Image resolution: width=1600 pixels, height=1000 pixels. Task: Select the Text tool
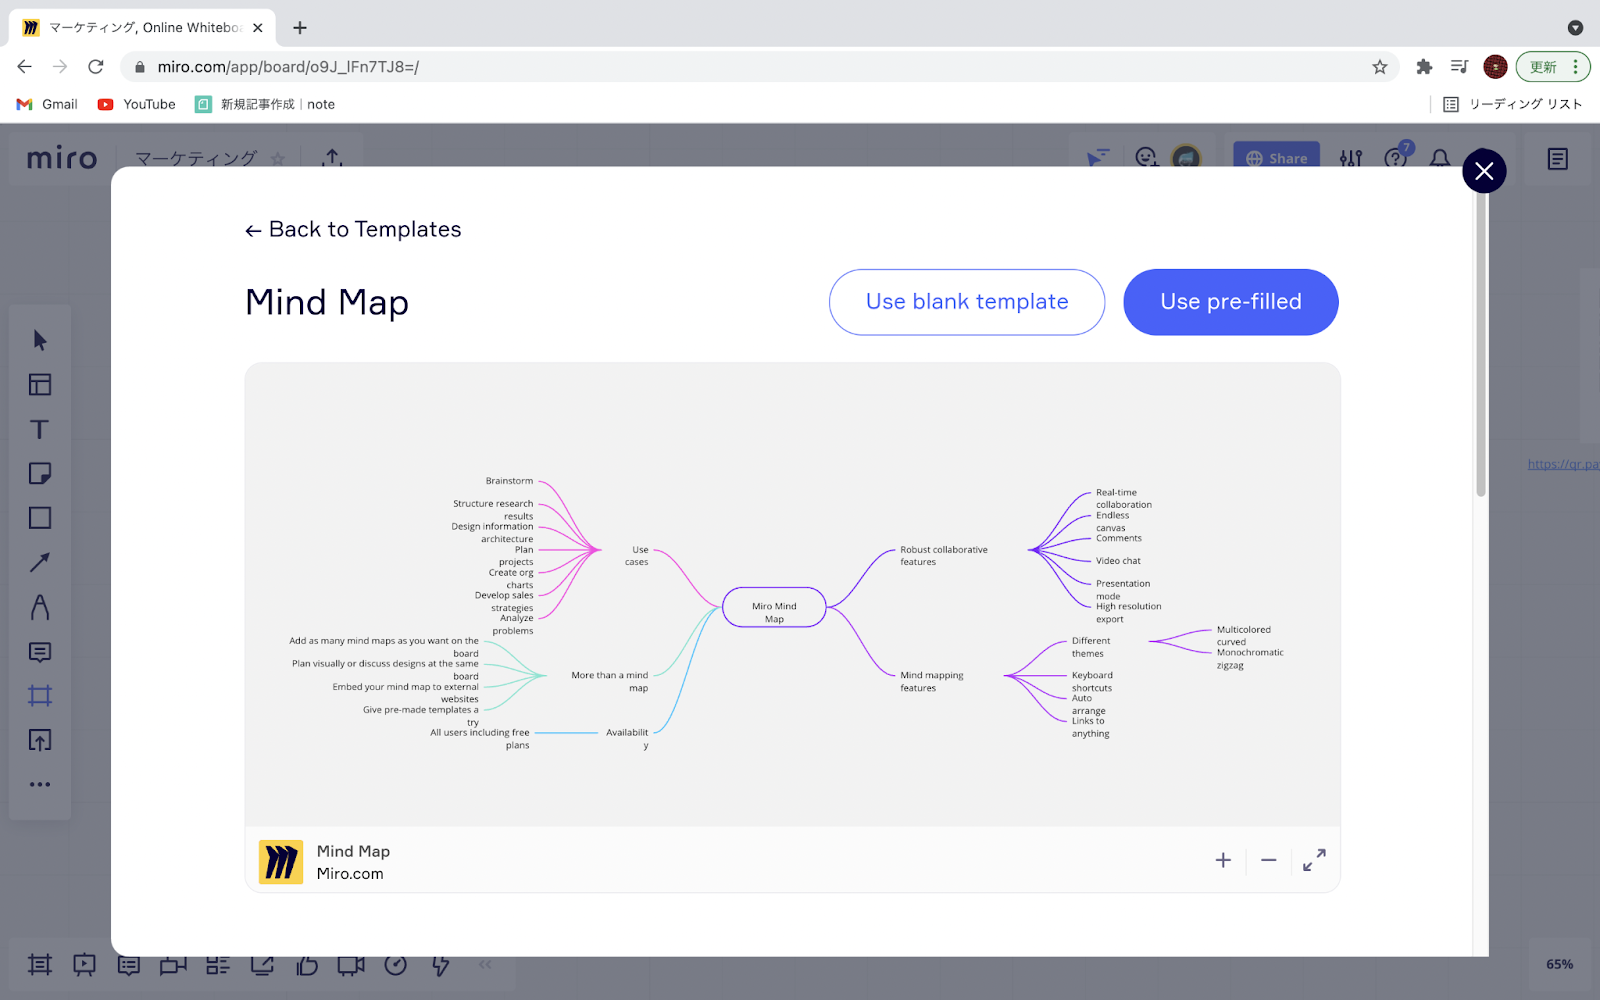40,429
